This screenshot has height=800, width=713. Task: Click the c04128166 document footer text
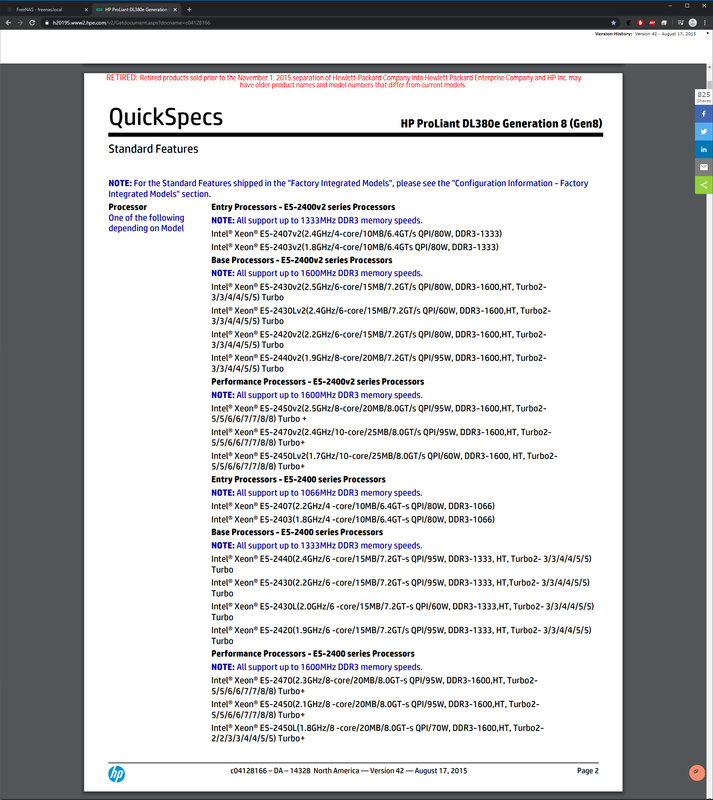pos(349,771)
